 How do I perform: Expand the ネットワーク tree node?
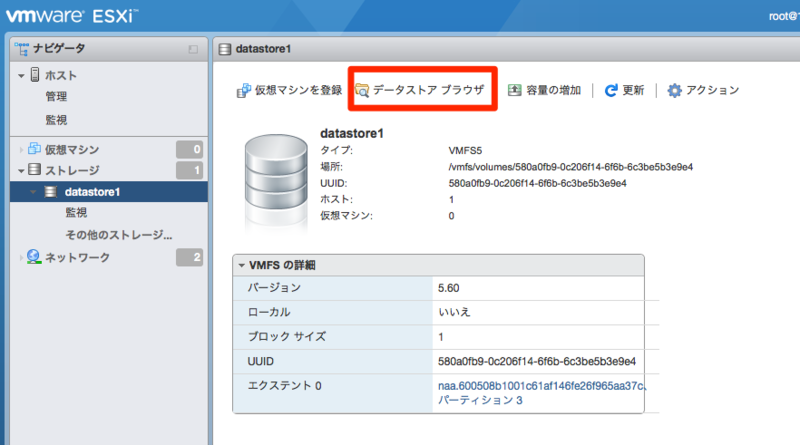coord(21,258)
